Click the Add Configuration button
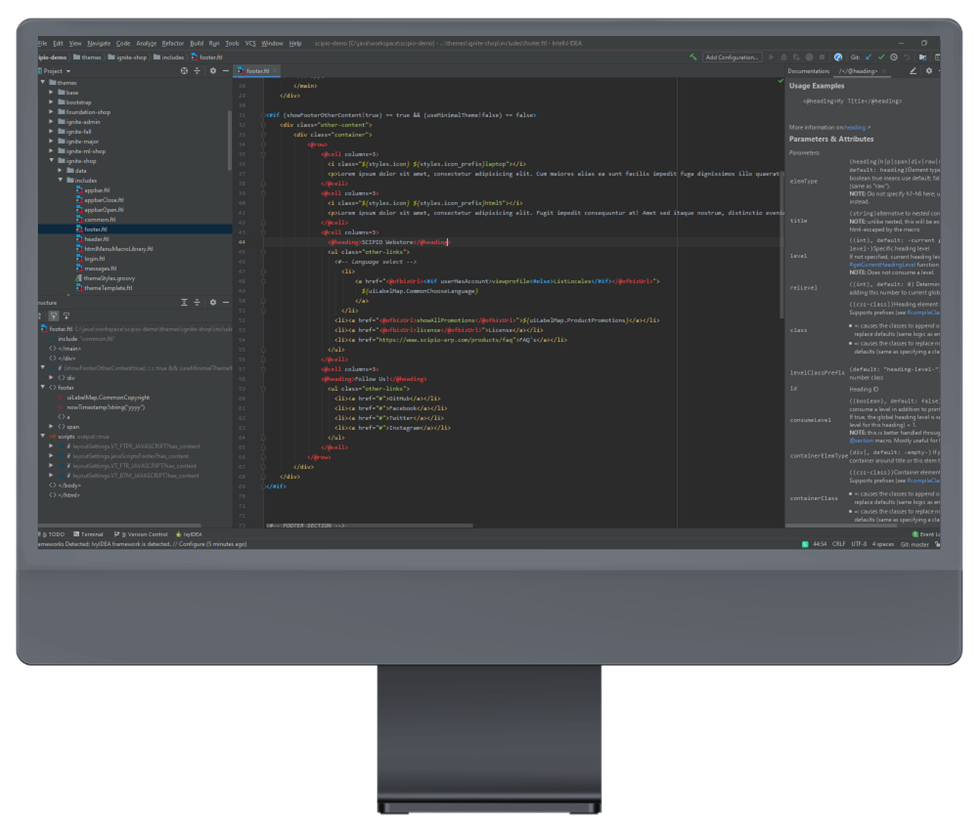Screen dimensions: 974x825 (x=732, y=57)
